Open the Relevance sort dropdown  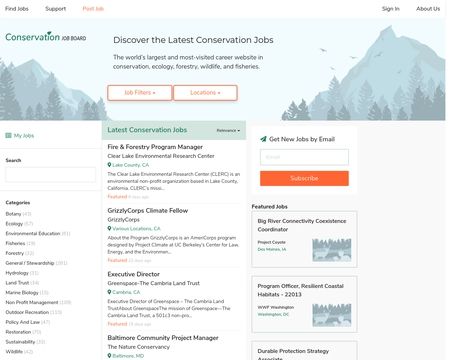pos(228,130)
